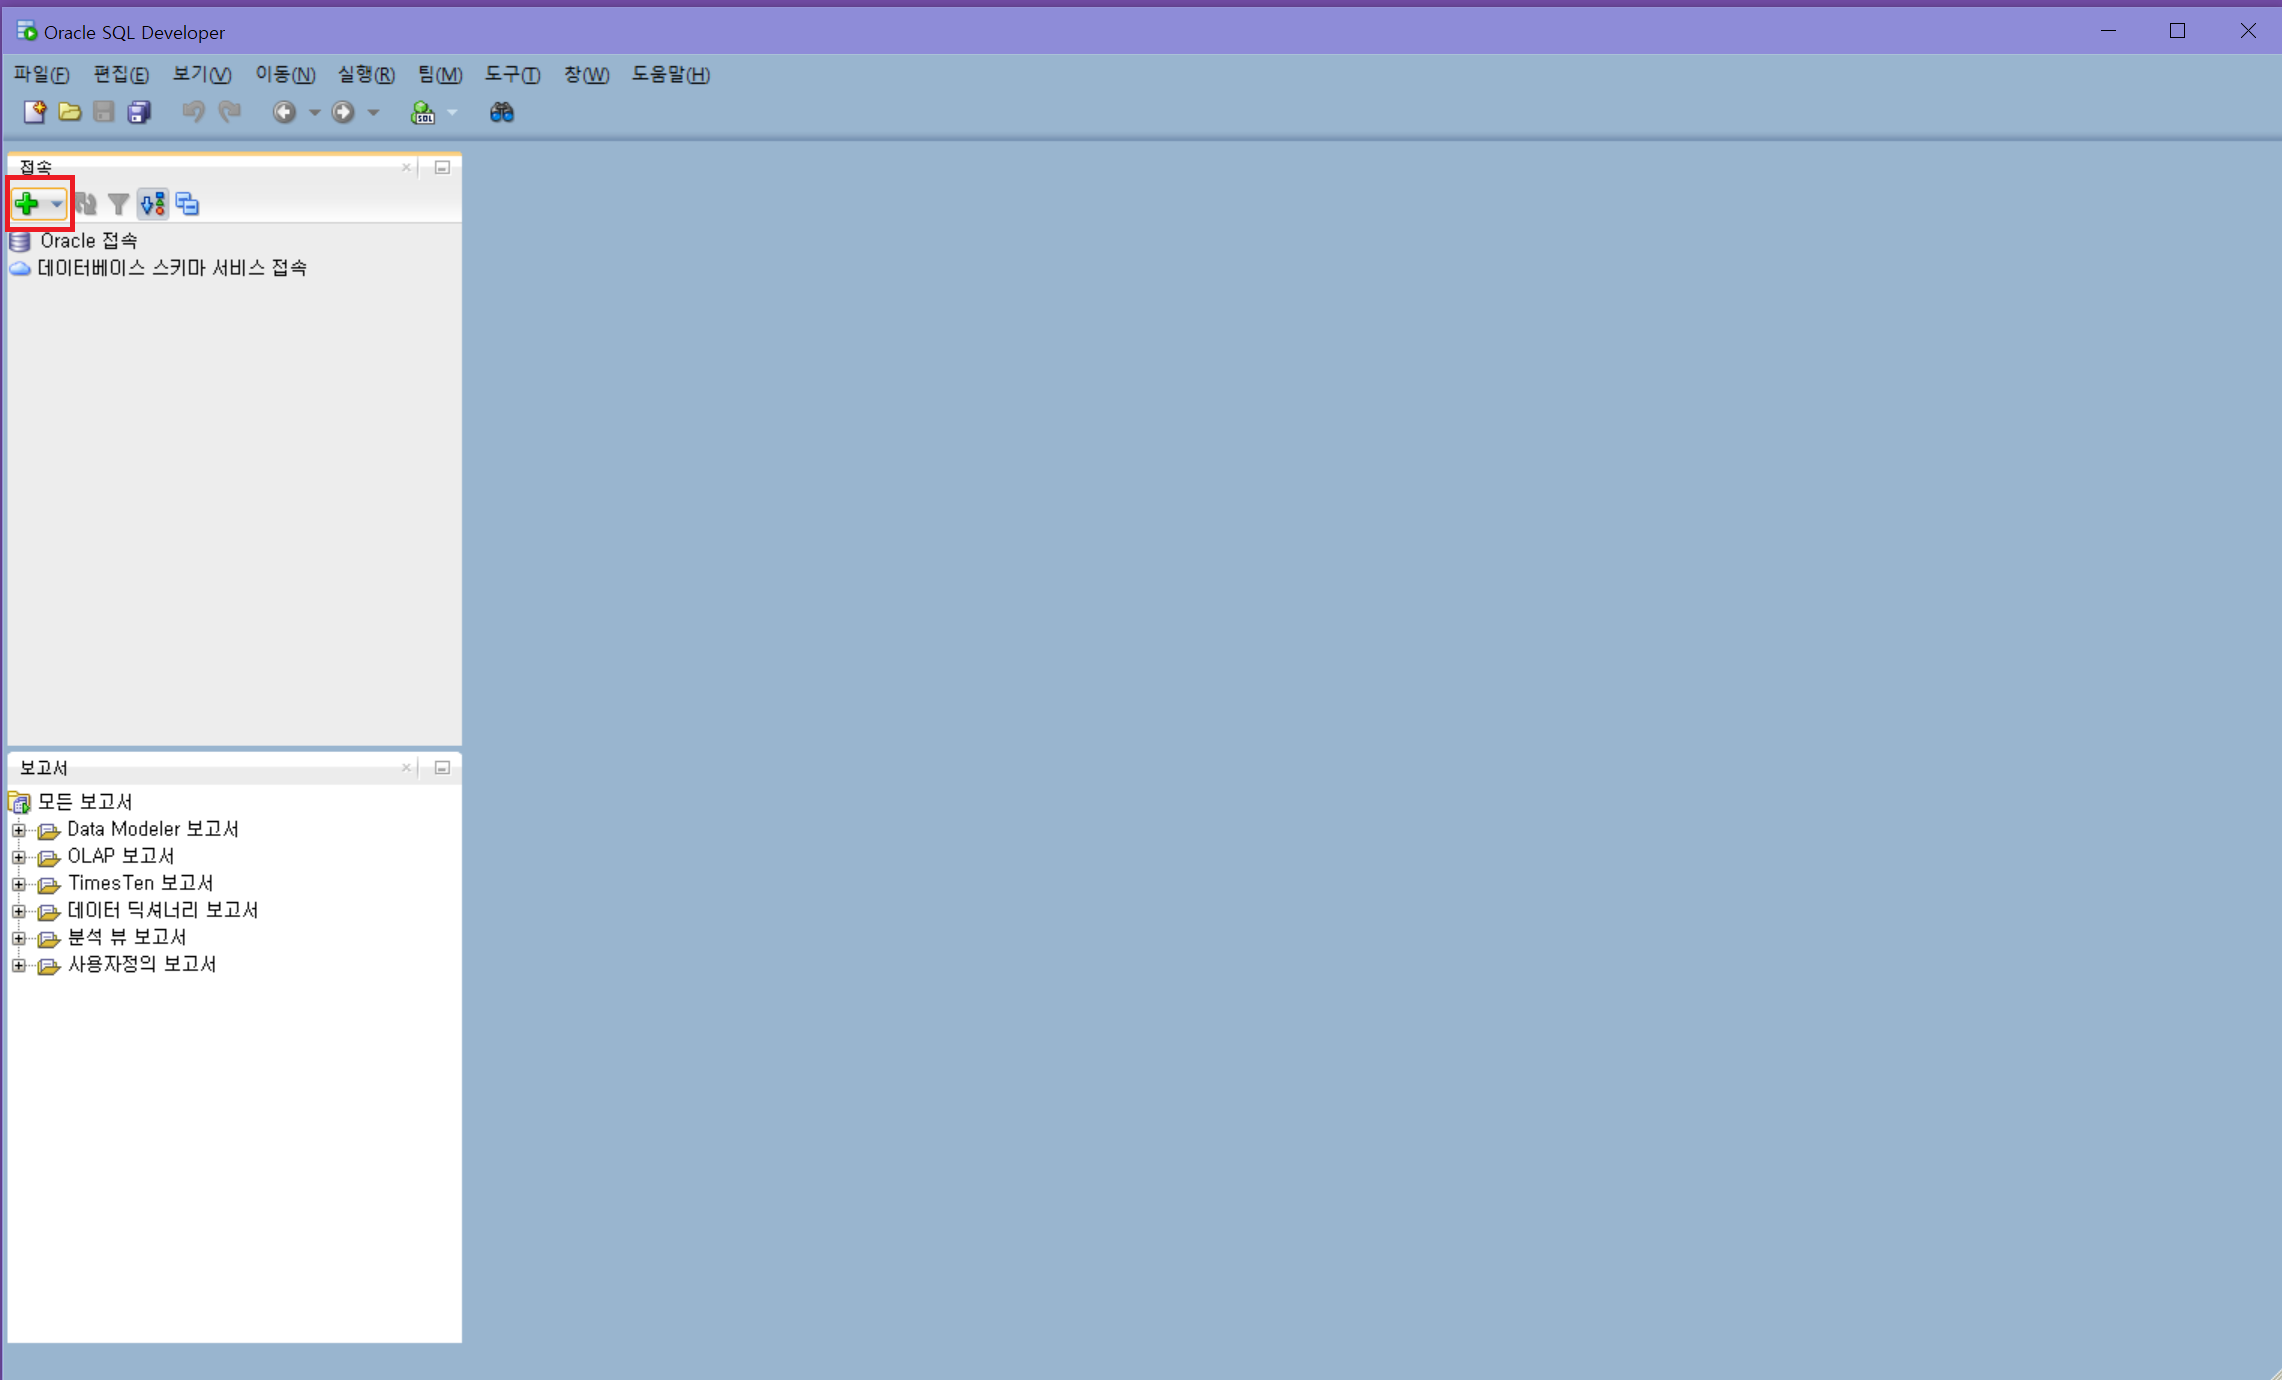The width and height of the screenshot is (2282, 1380).
Task: Click the binoculars Find DB Object icon
Action: (501, 113)
